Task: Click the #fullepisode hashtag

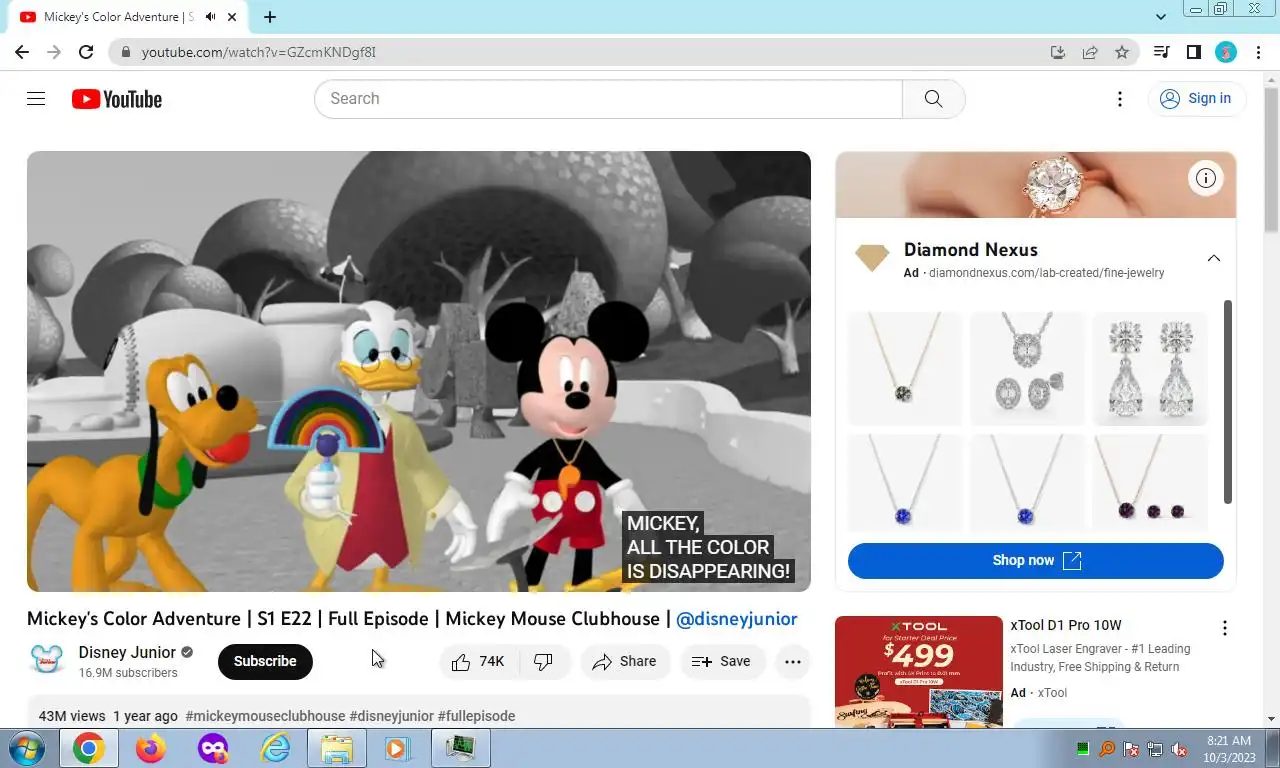Action: coord(476,716)
